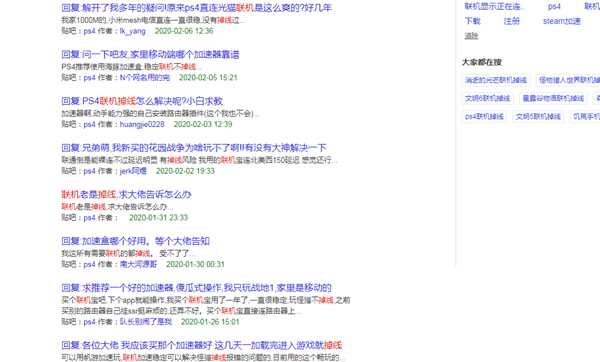Click the 注册 search history link
Image resolution: width=600 pixels, height=362 pixels.
pyautogui.click(x=512, y=21)
